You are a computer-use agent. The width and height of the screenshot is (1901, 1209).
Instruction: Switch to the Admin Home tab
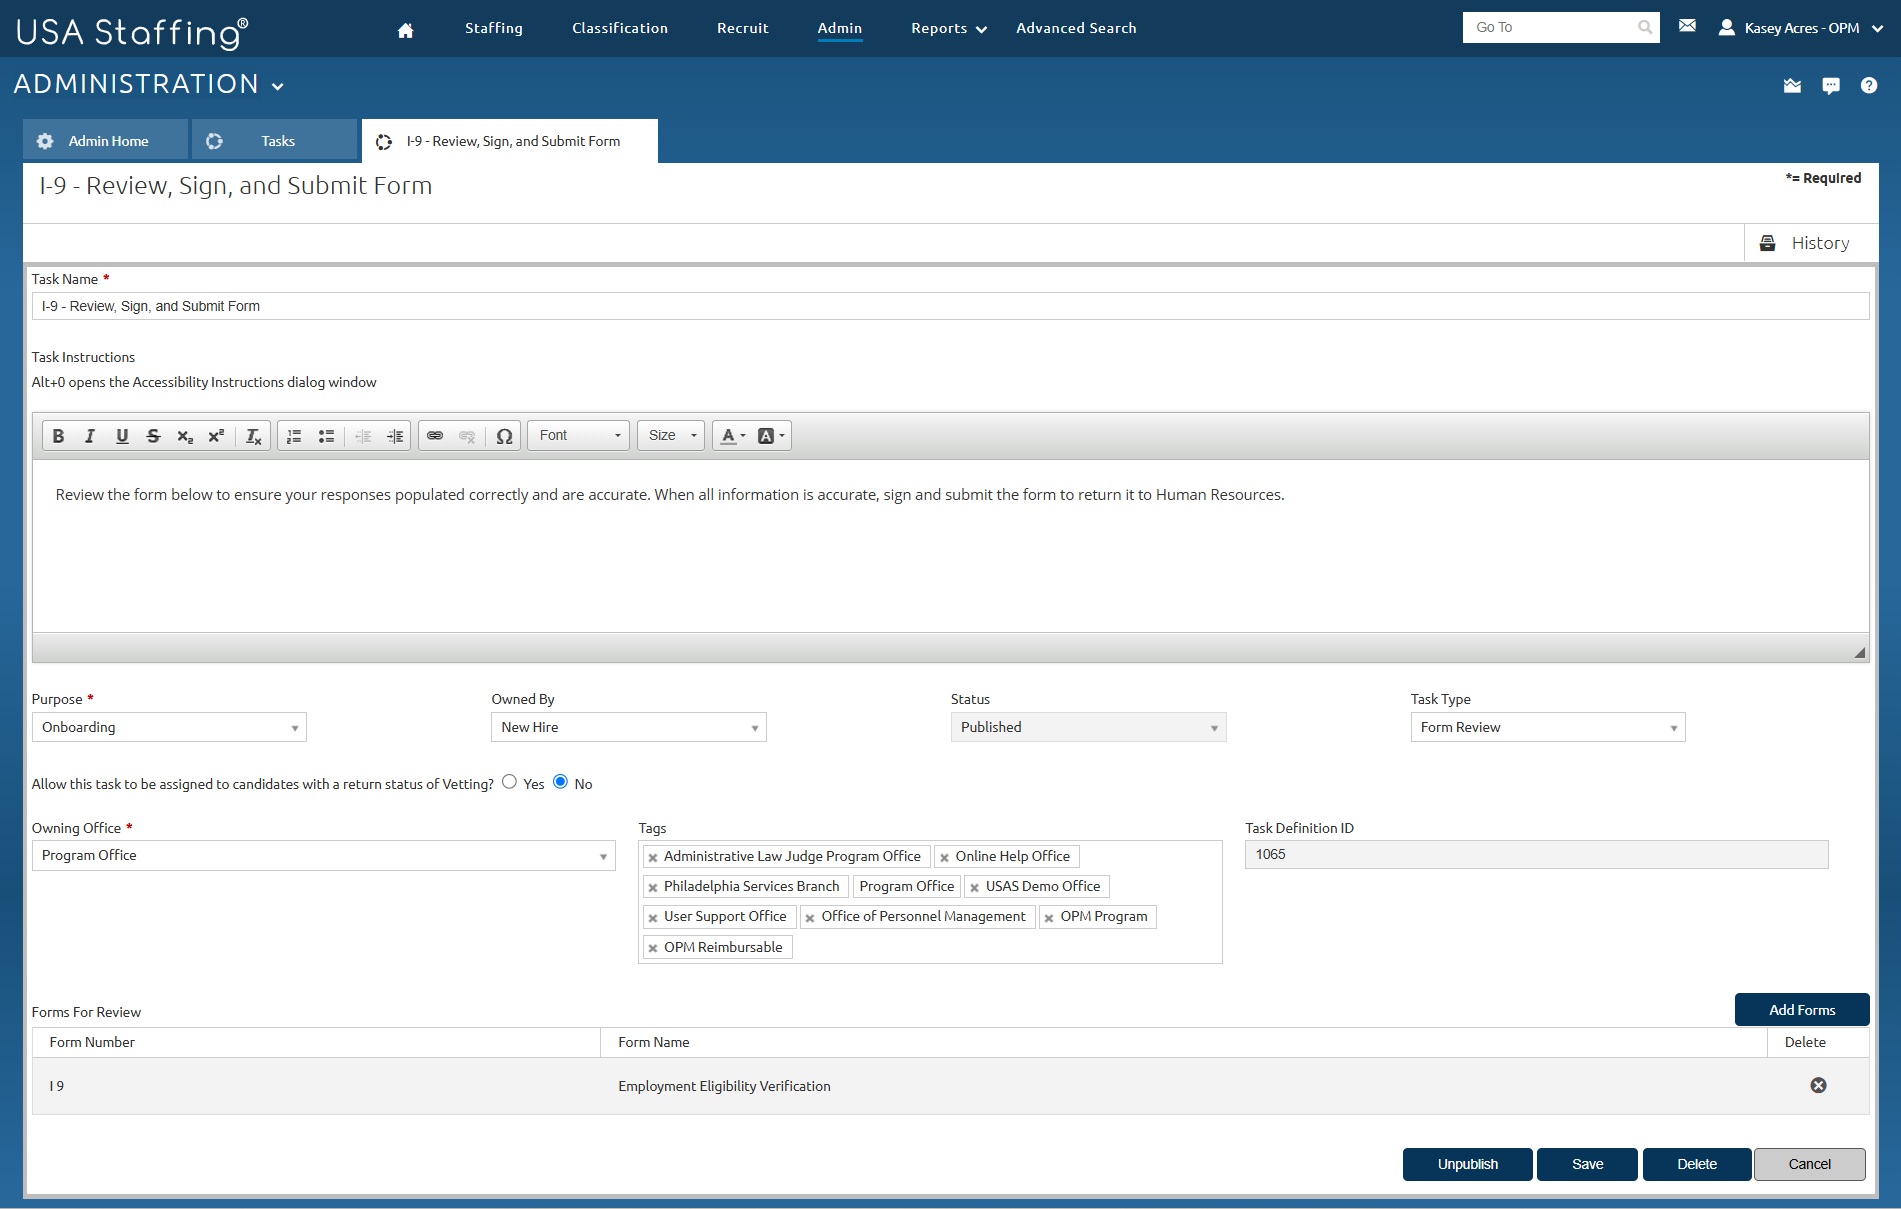click(x=105, y=140)
